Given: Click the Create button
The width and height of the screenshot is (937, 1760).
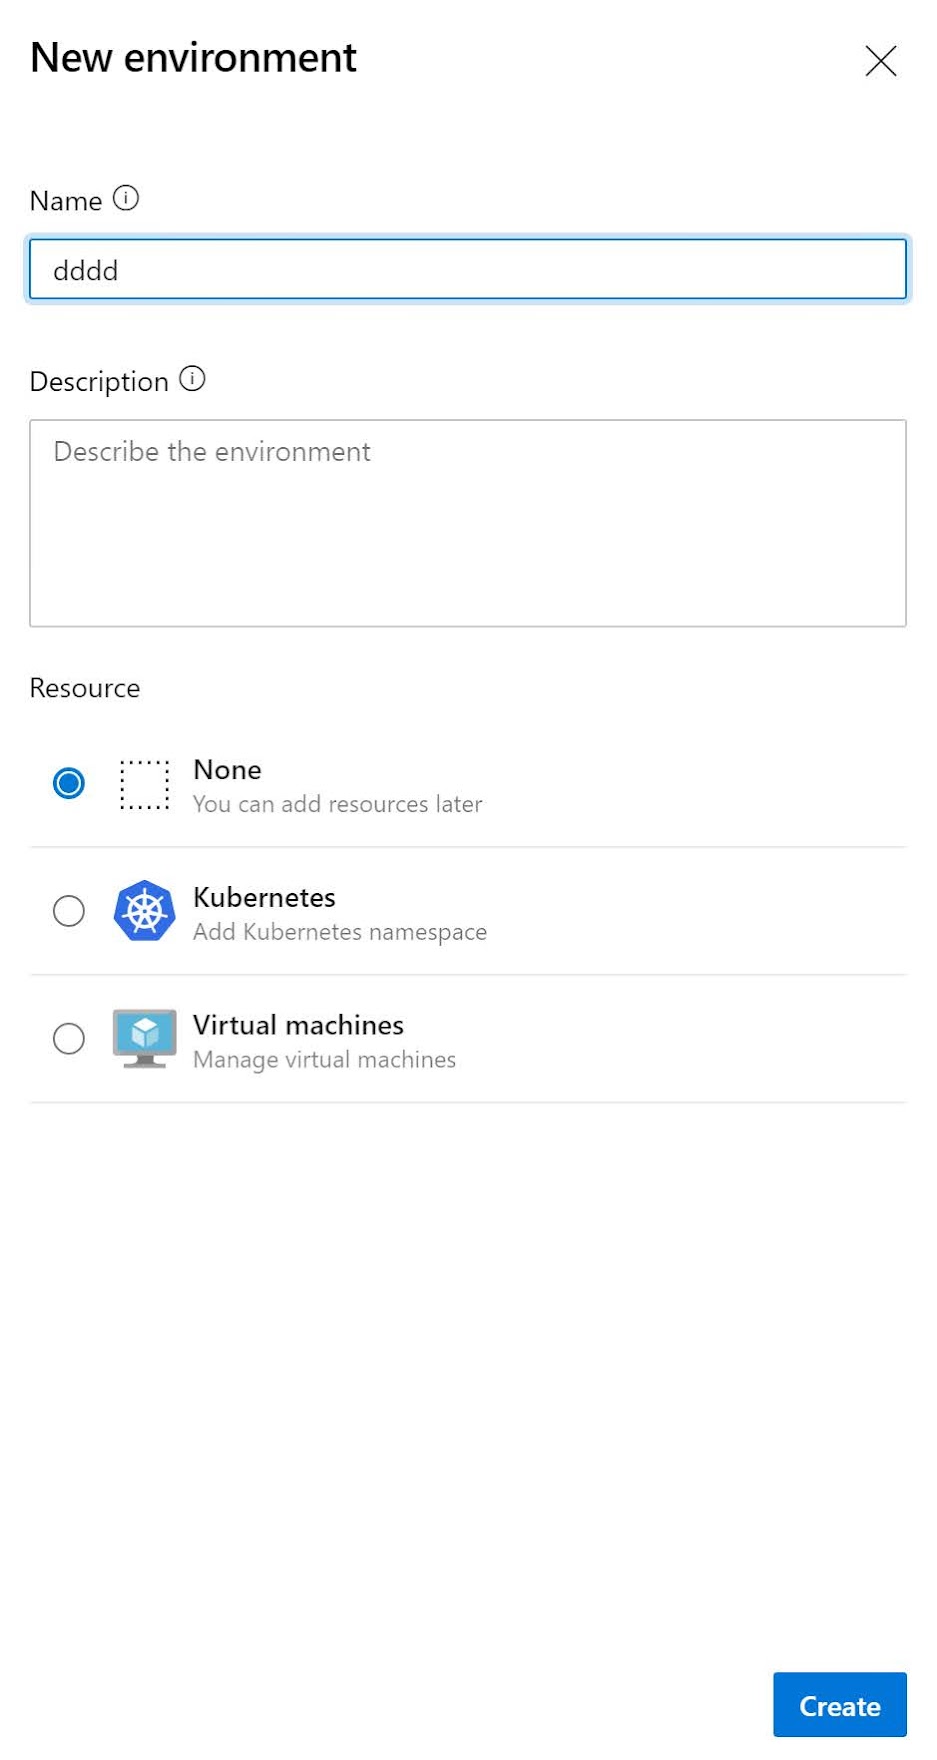Looking at the screenshot, I should tap(840, 1705).
